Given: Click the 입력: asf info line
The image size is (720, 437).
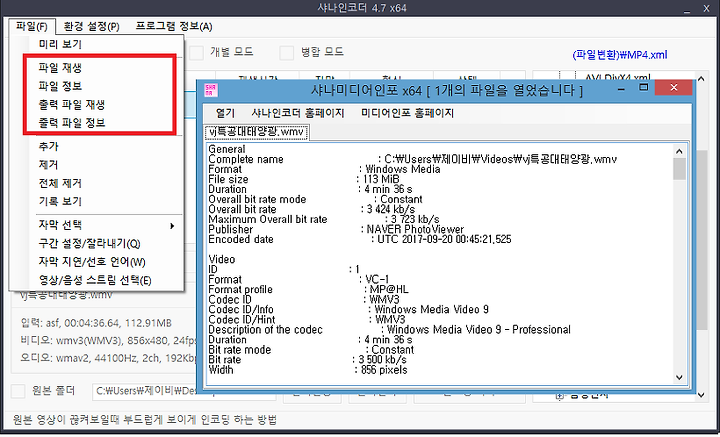Looking at the screenshot, I should click(96, 323).
